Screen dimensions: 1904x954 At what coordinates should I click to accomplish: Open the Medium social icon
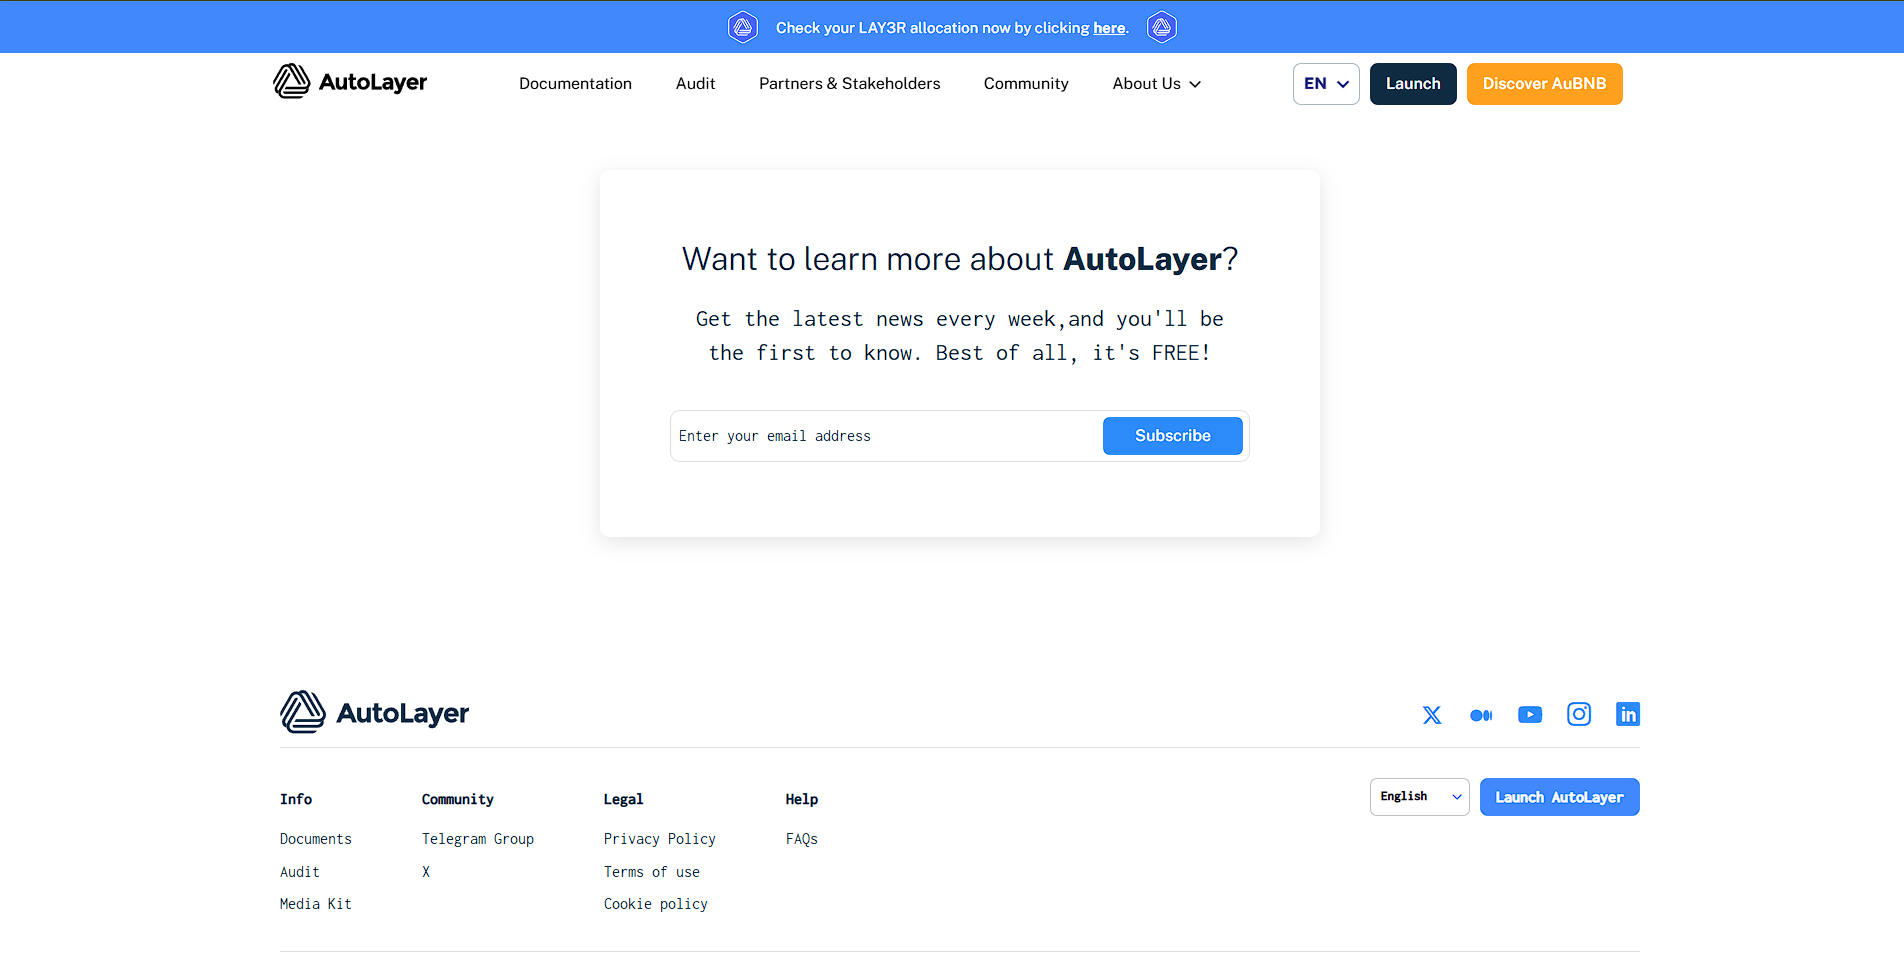[x=1481, y=715]
